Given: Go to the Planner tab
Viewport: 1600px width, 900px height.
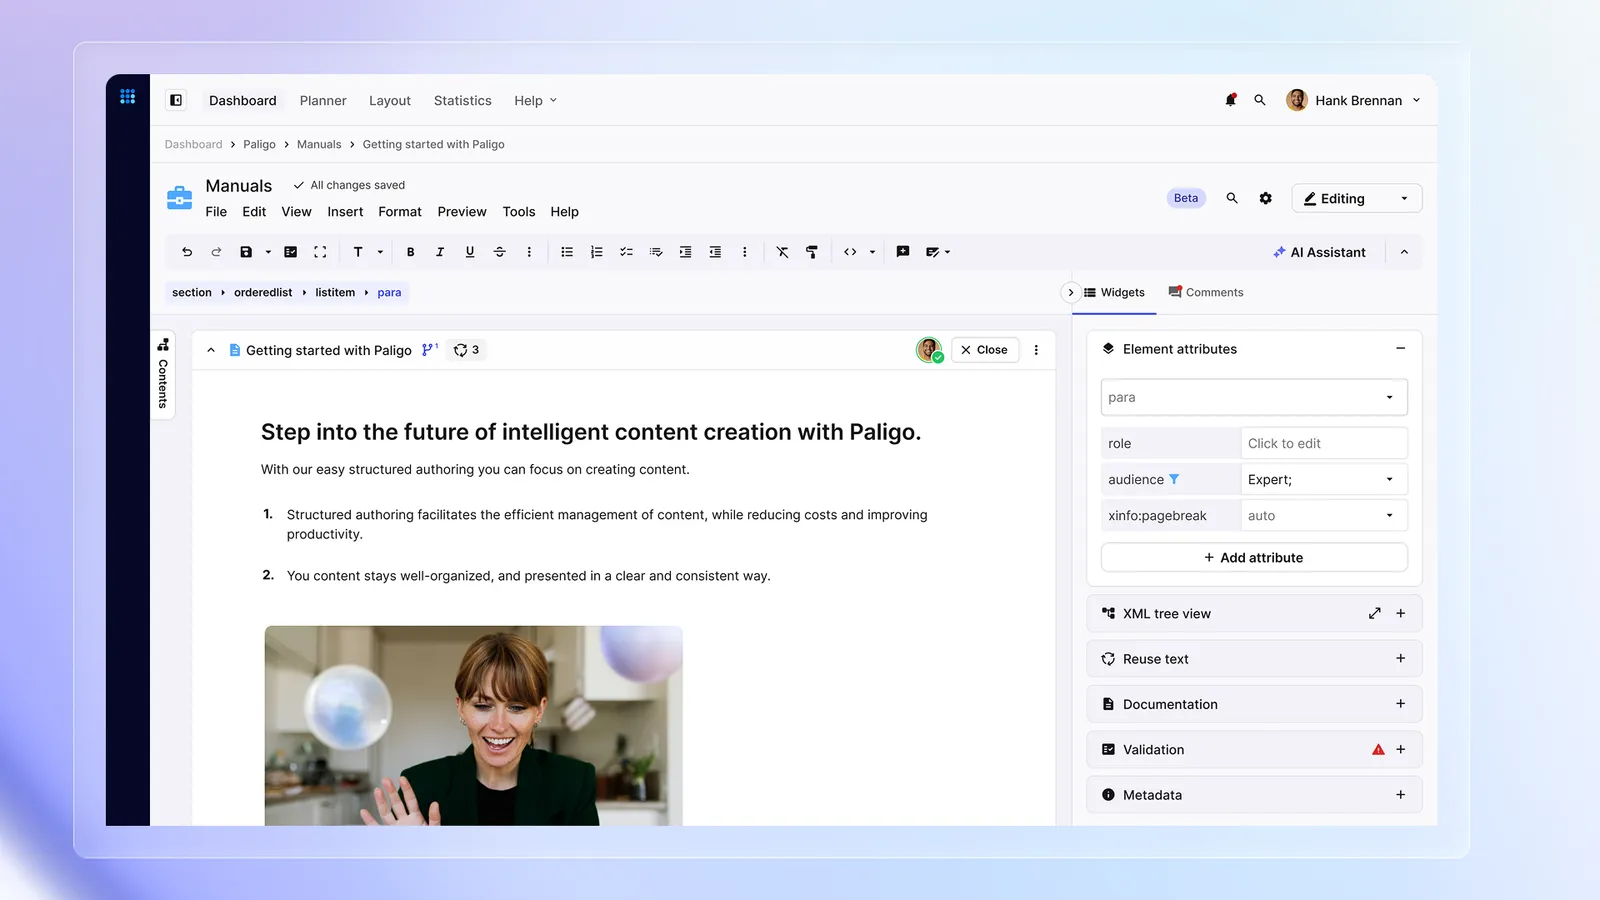Looking at the screenshot, I should coord(323,100).
